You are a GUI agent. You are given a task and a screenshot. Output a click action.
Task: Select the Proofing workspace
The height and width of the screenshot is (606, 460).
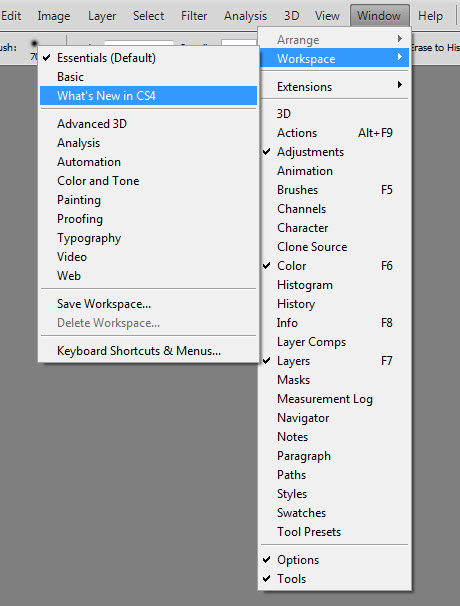(148, 219)
